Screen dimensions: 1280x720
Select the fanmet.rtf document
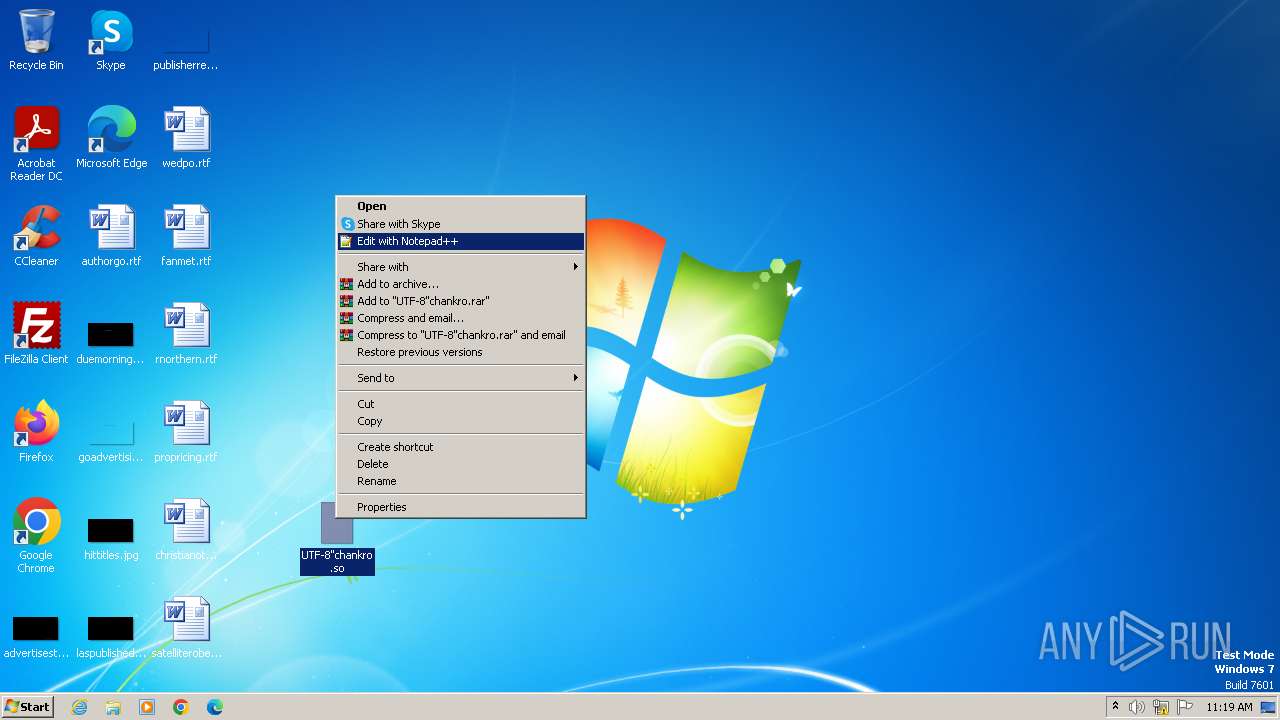(x=186, y=236)
